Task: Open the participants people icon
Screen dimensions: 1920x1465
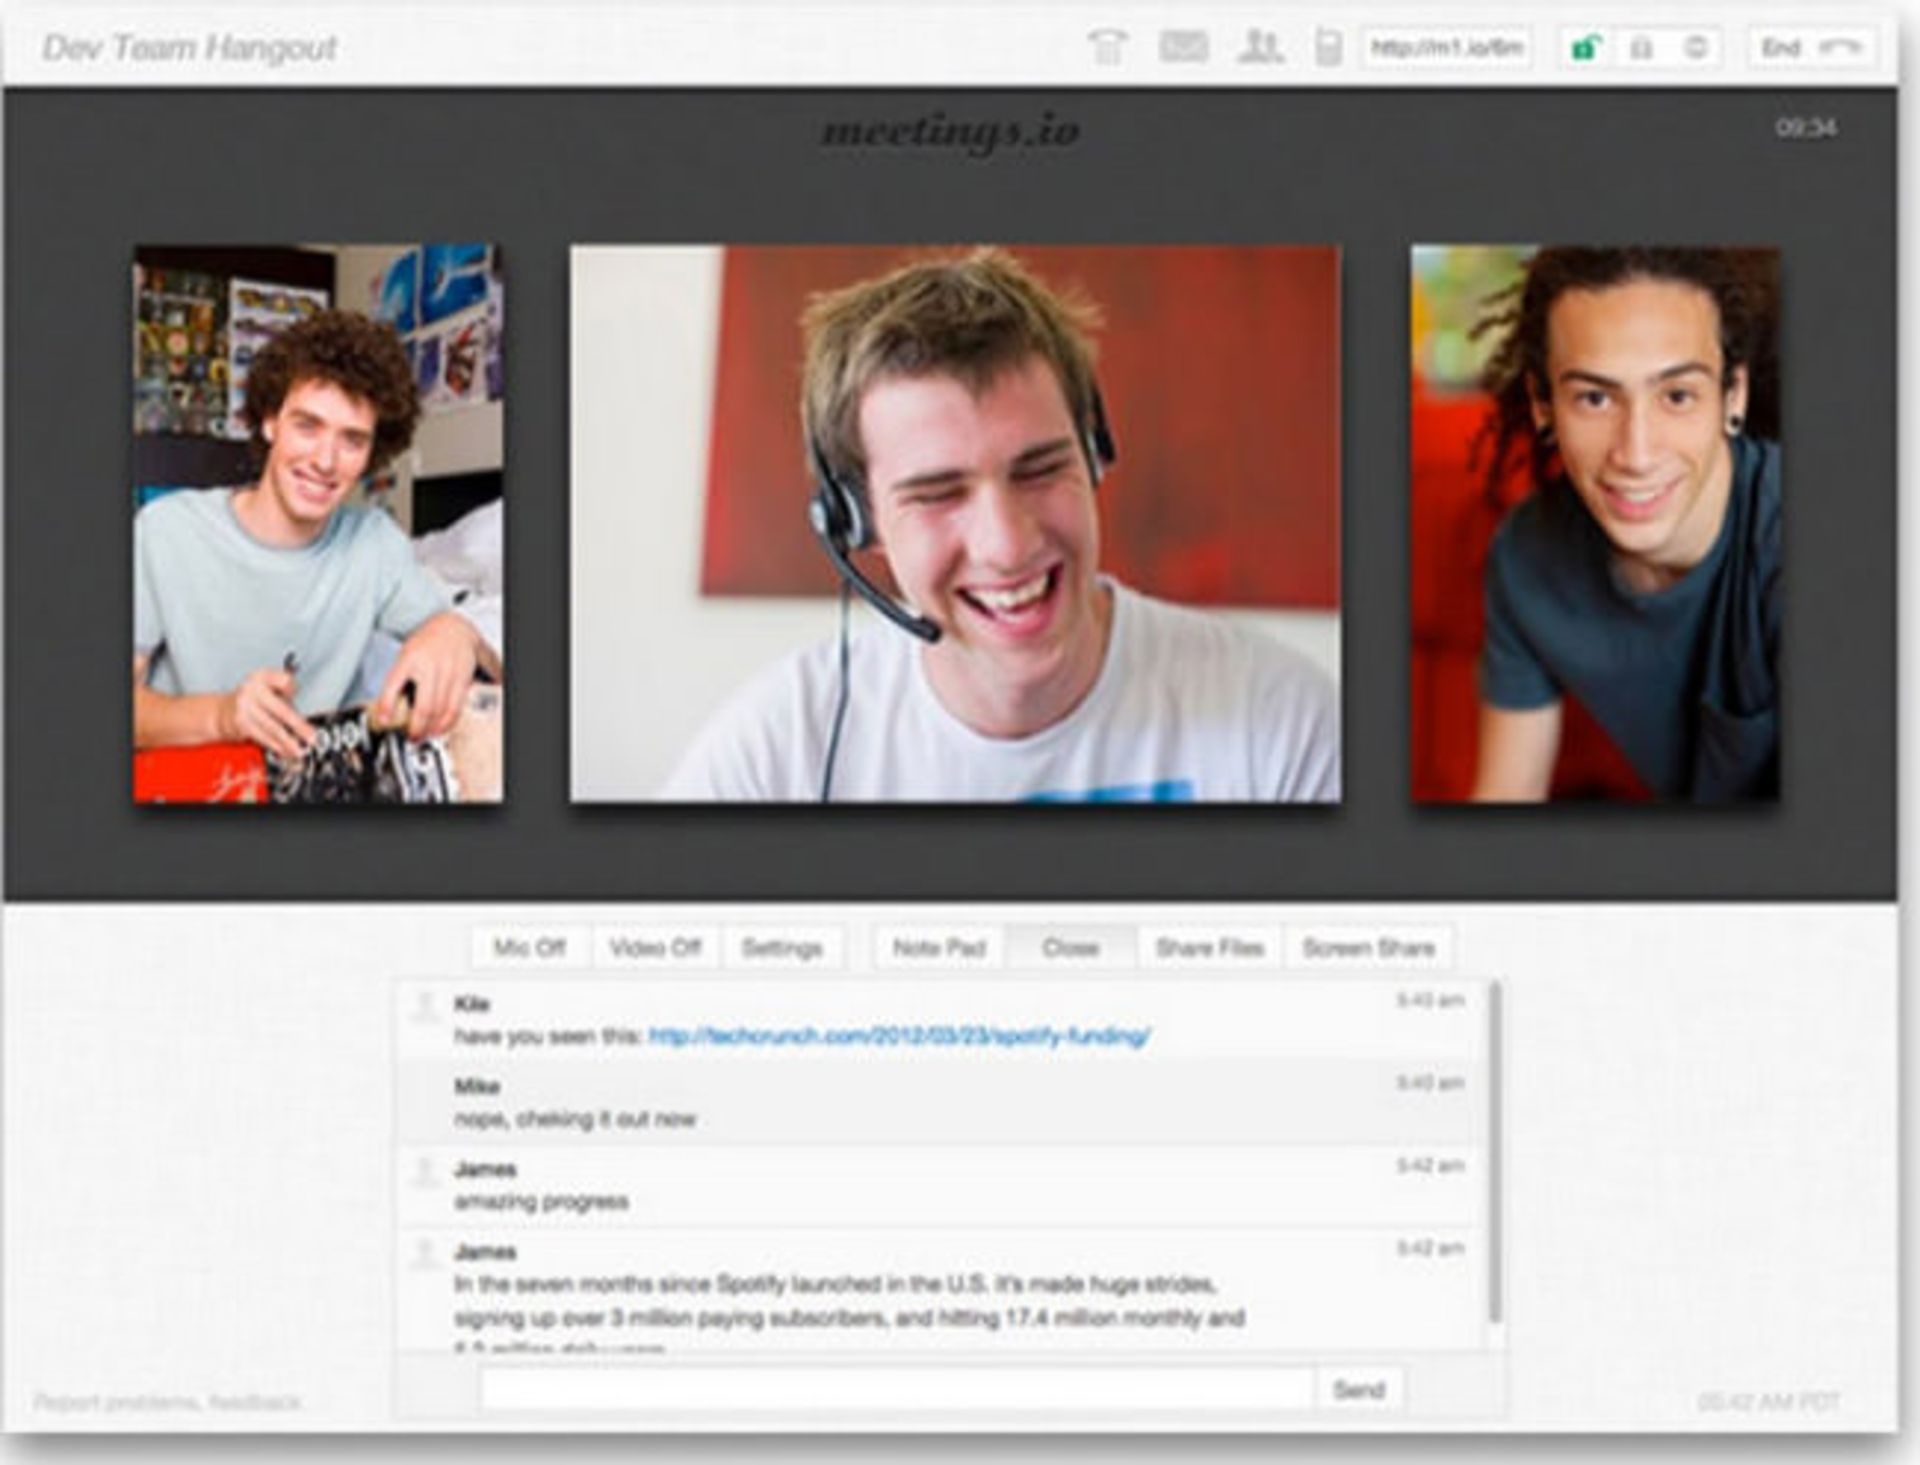Action: [x=1259, y=47]
